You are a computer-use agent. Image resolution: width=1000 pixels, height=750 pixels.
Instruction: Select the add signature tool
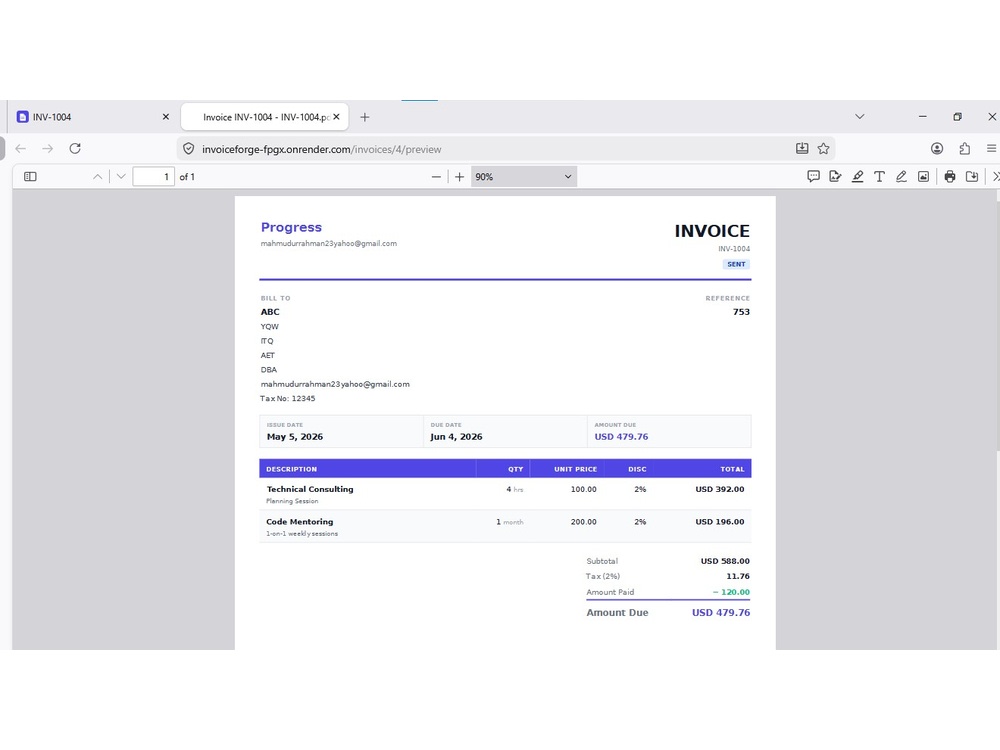click(835, 177)
